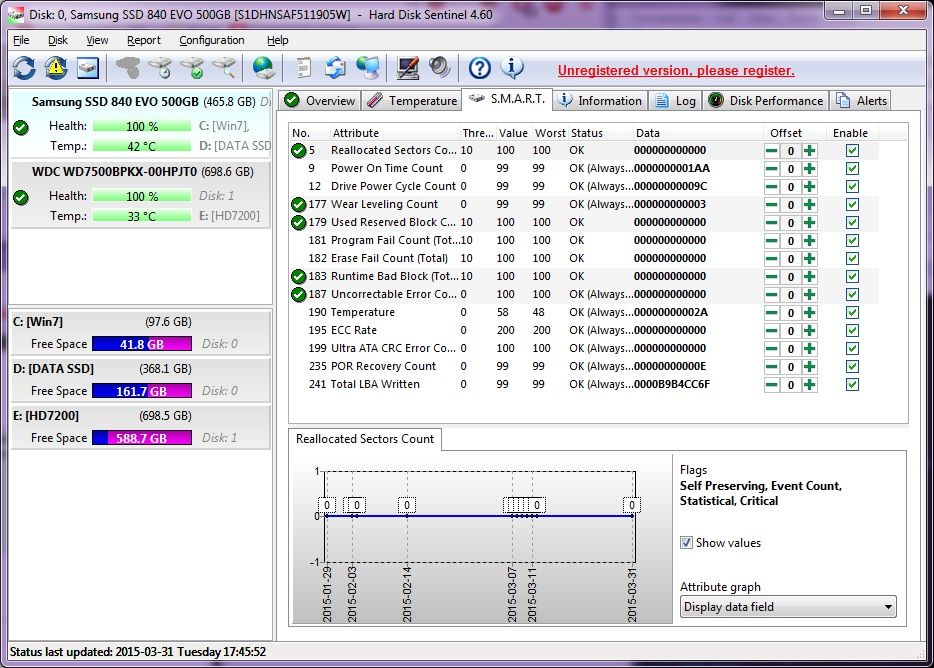Open the report document toolbar icon
Viewport: 934px width, 668px height.
coord(303,68)
